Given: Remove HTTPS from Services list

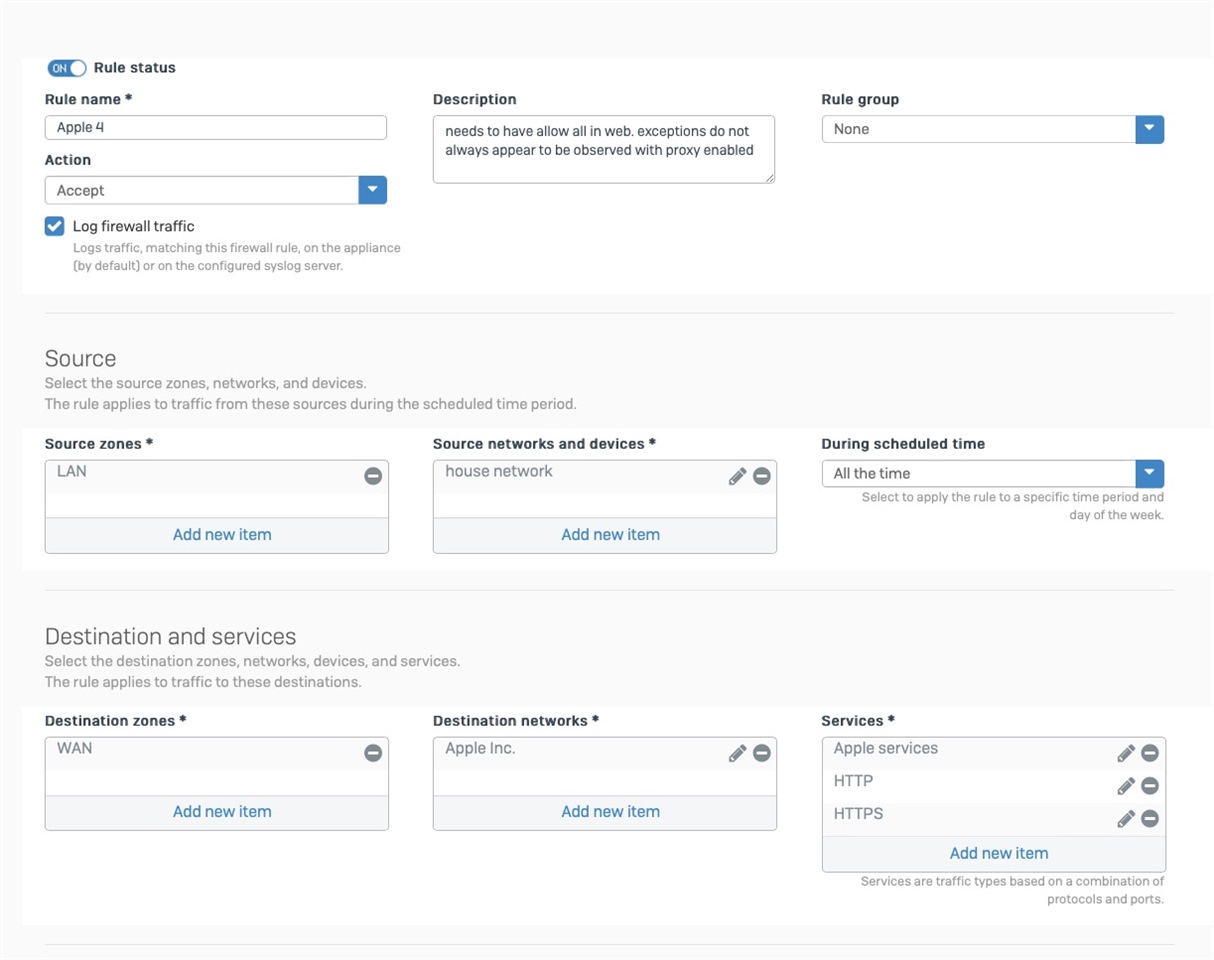Looking at the screenshot, I should point(1150,819).
